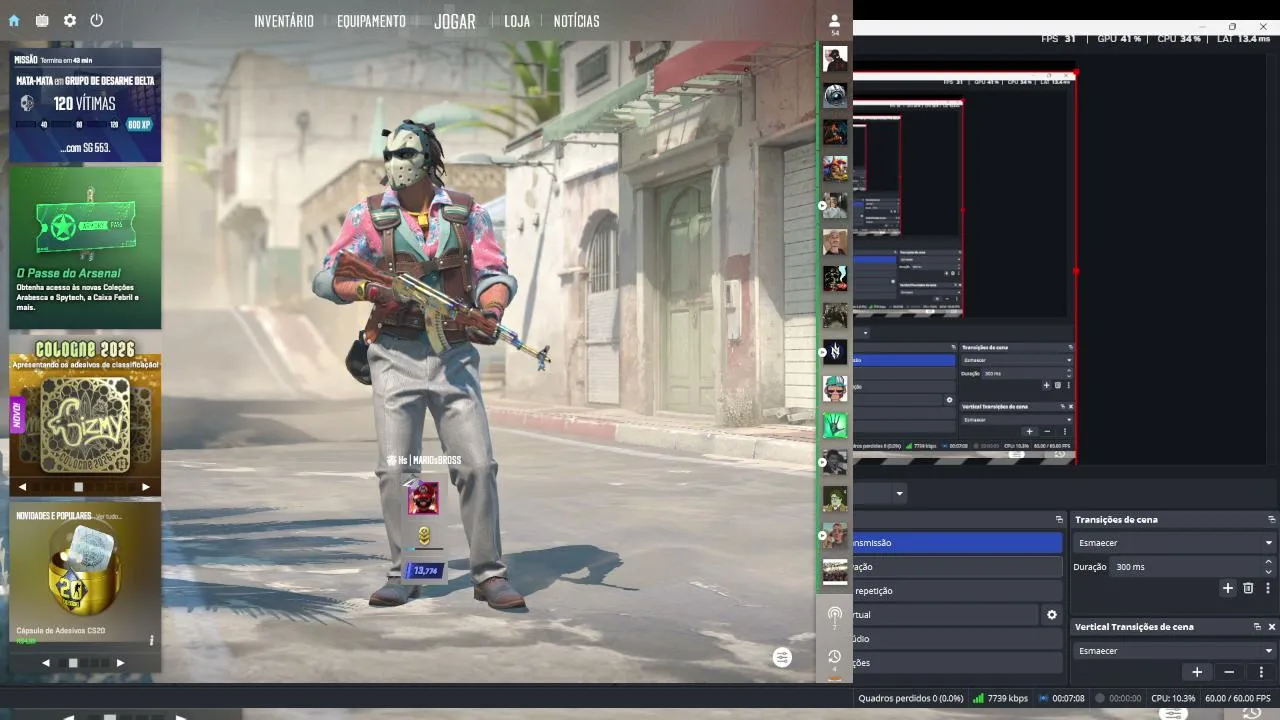
Task: Go to the CS2 home screen icon
Action: coord(14,20)
